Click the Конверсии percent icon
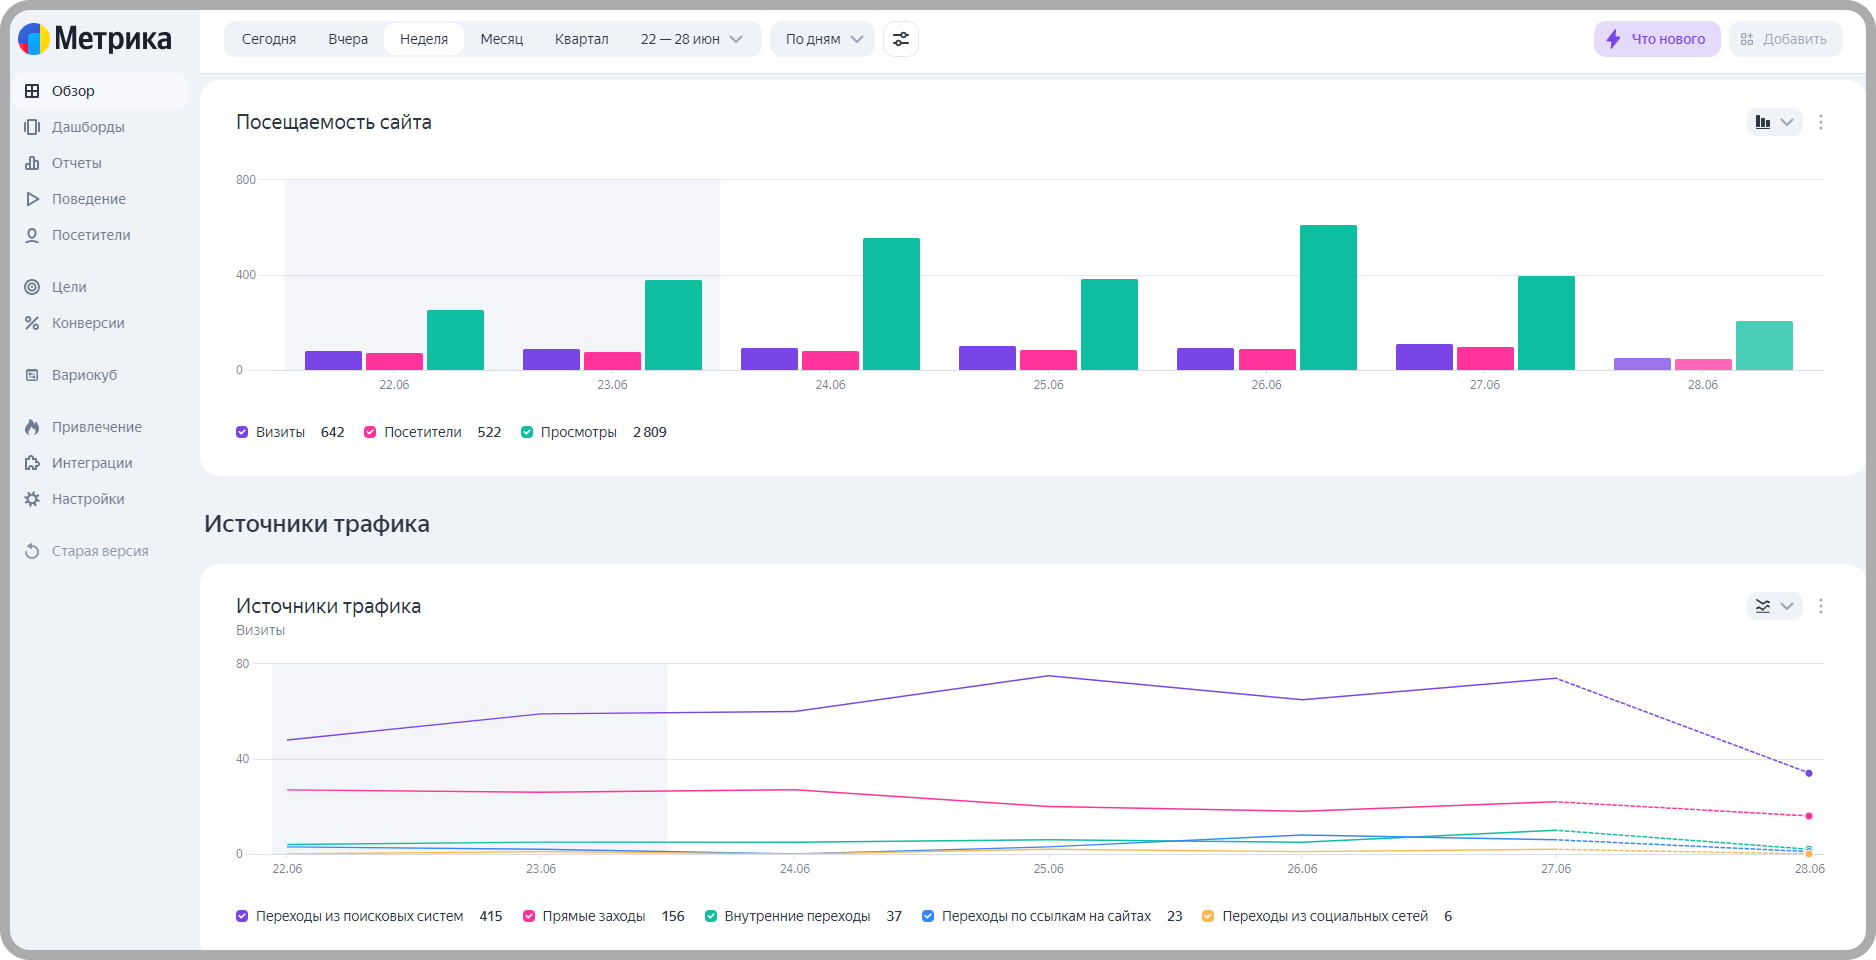The height and width of the screenshot is (960, 1876). coord(32,323)
